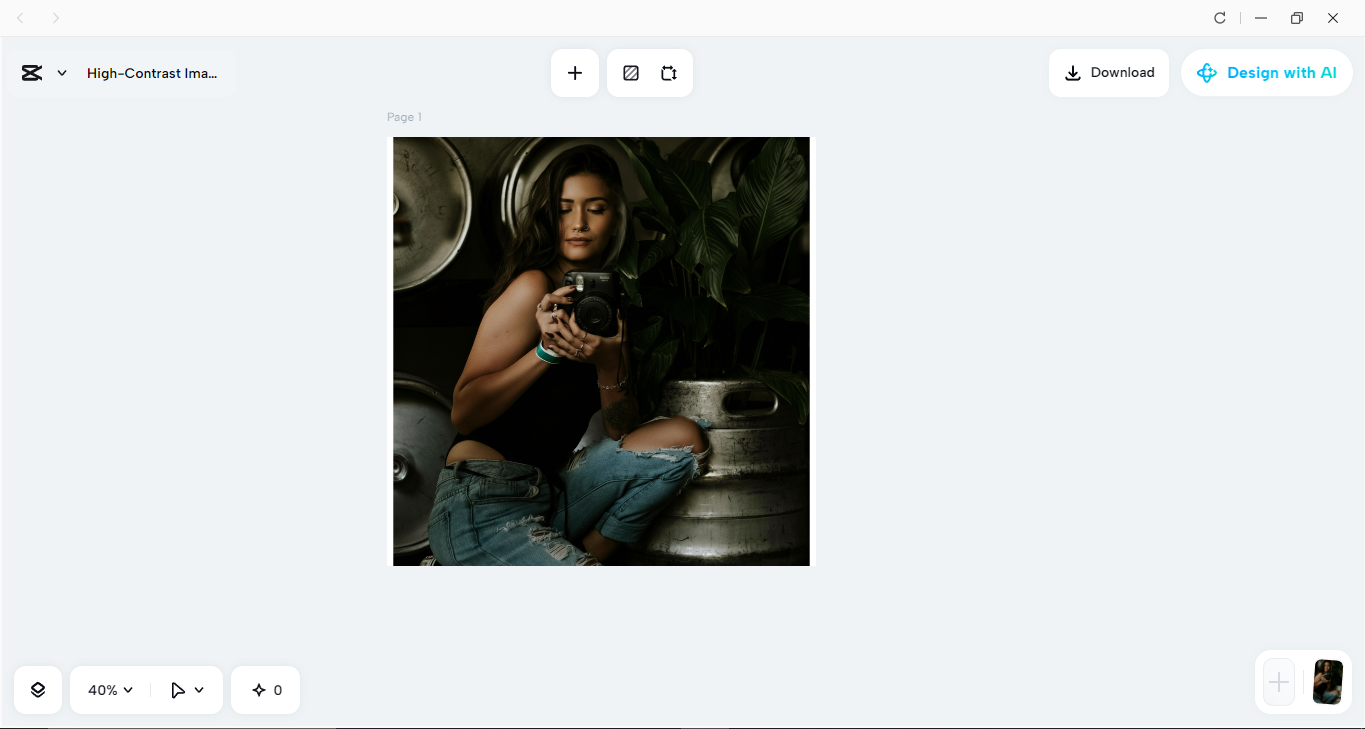
Task: Click the Download button
Action: coord(1109,73)
